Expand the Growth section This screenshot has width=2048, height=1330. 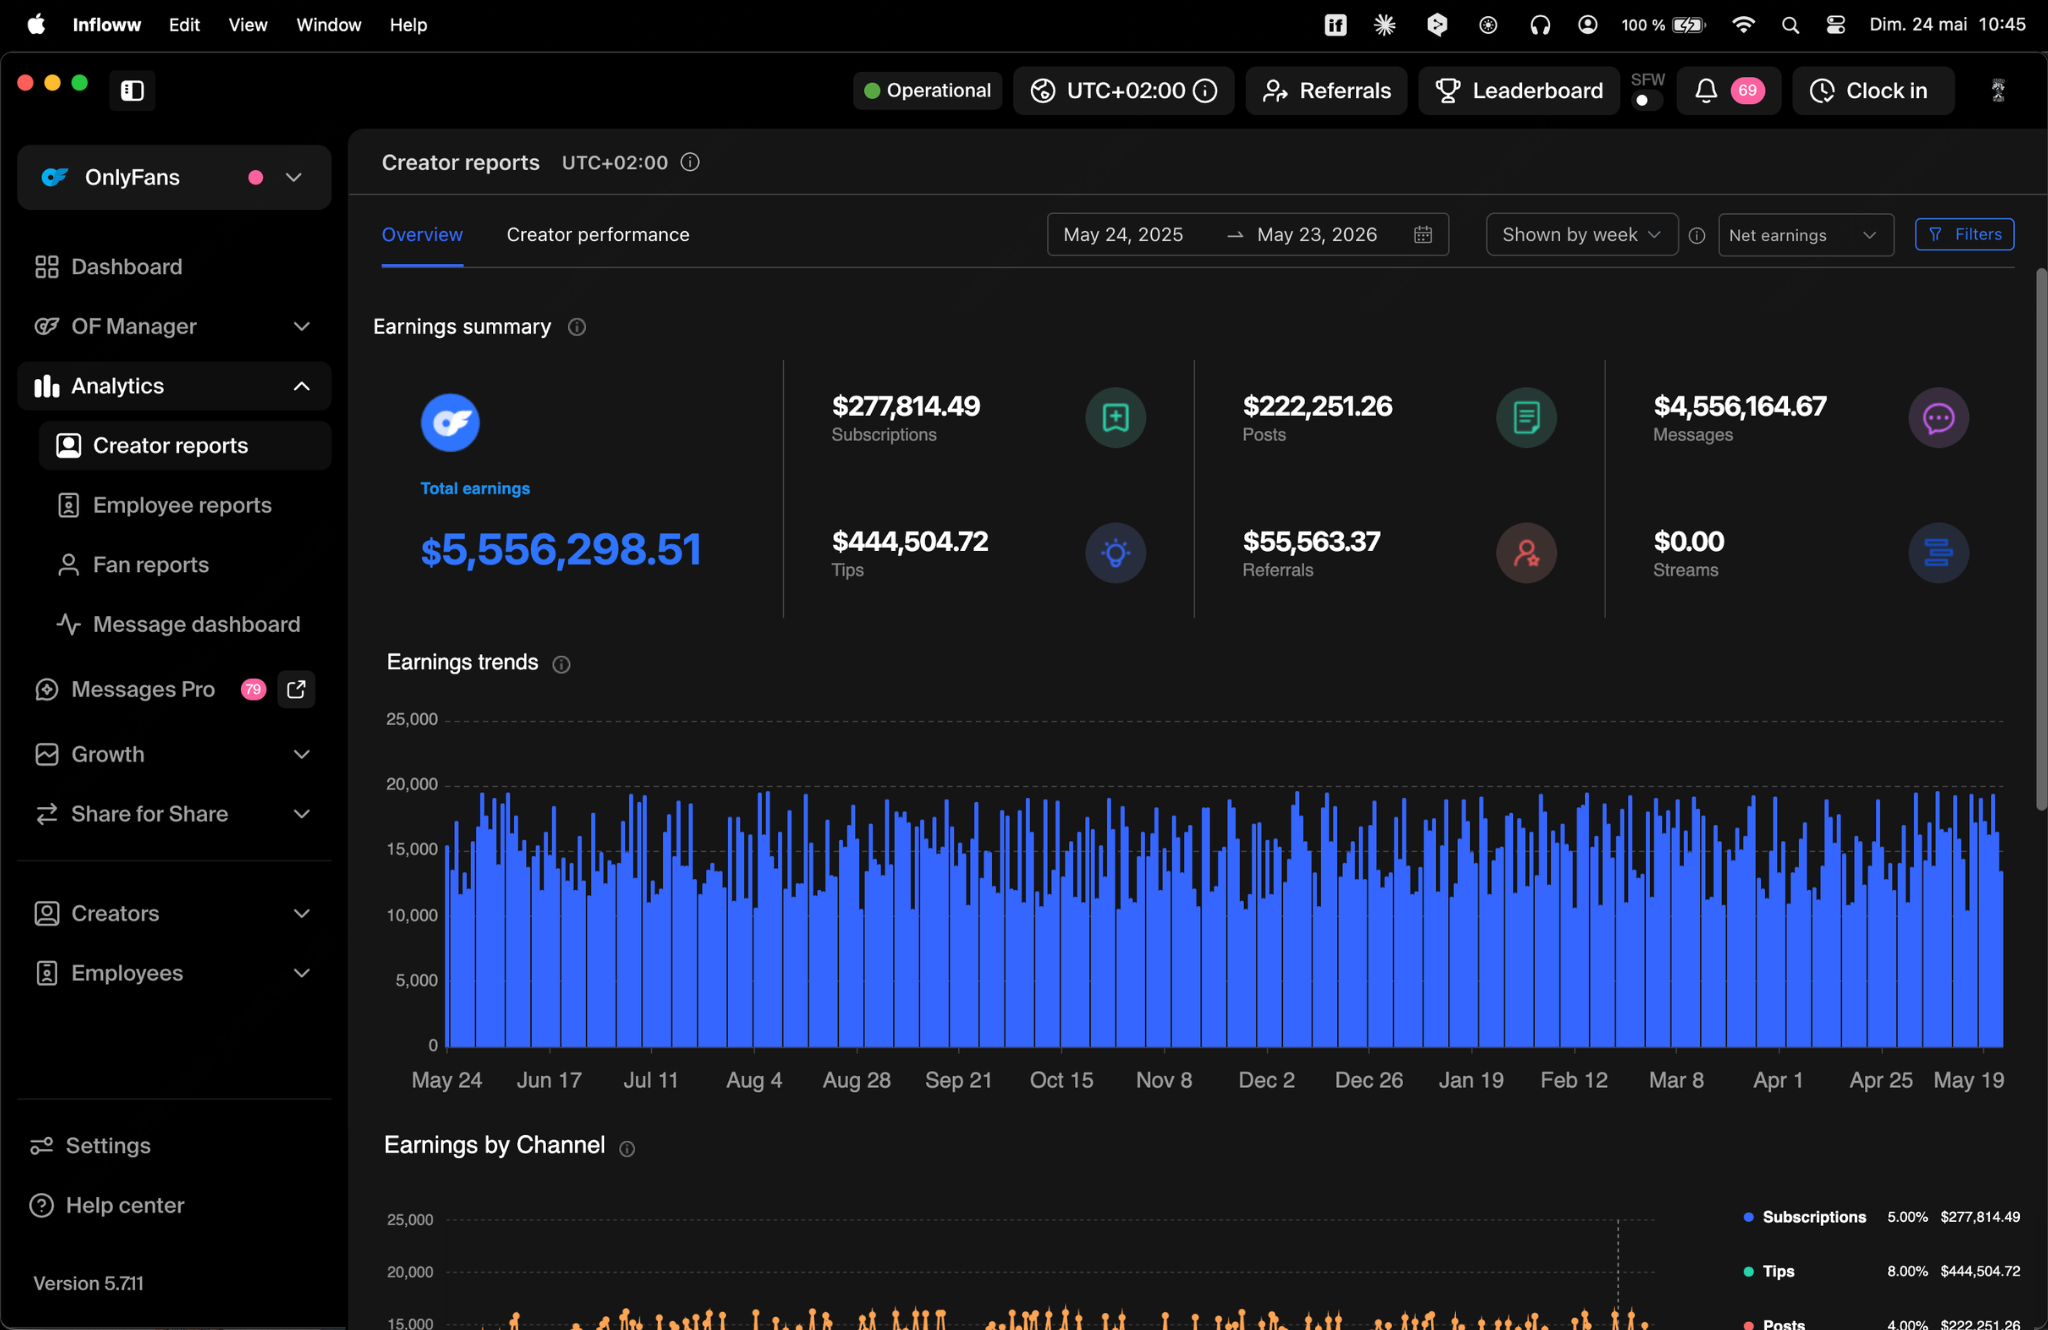coord(174,754)
